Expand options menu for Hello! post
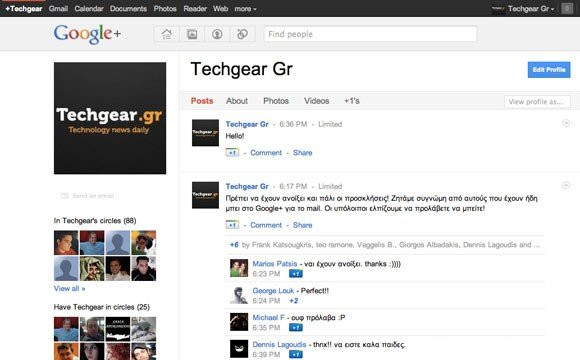 pyautogui.click(x=566, y=123)
